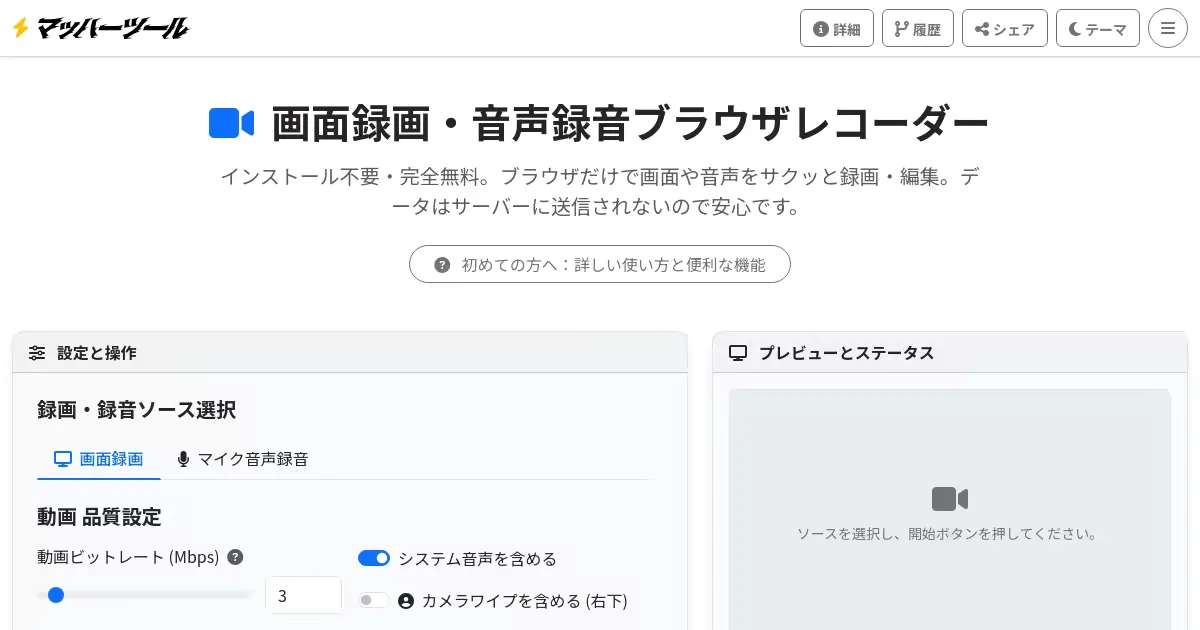Open the 詳細 info button
This screenshot has width=1200, height=630.
coord(837,28)
